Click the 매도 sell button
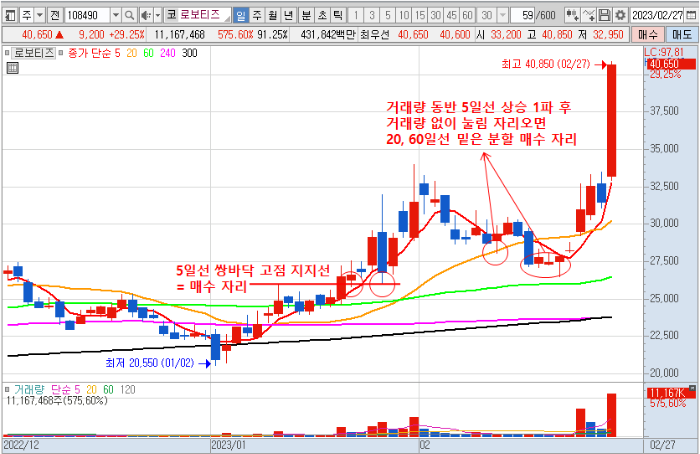This screenshot has width=700, height=454. pos(682,35)
